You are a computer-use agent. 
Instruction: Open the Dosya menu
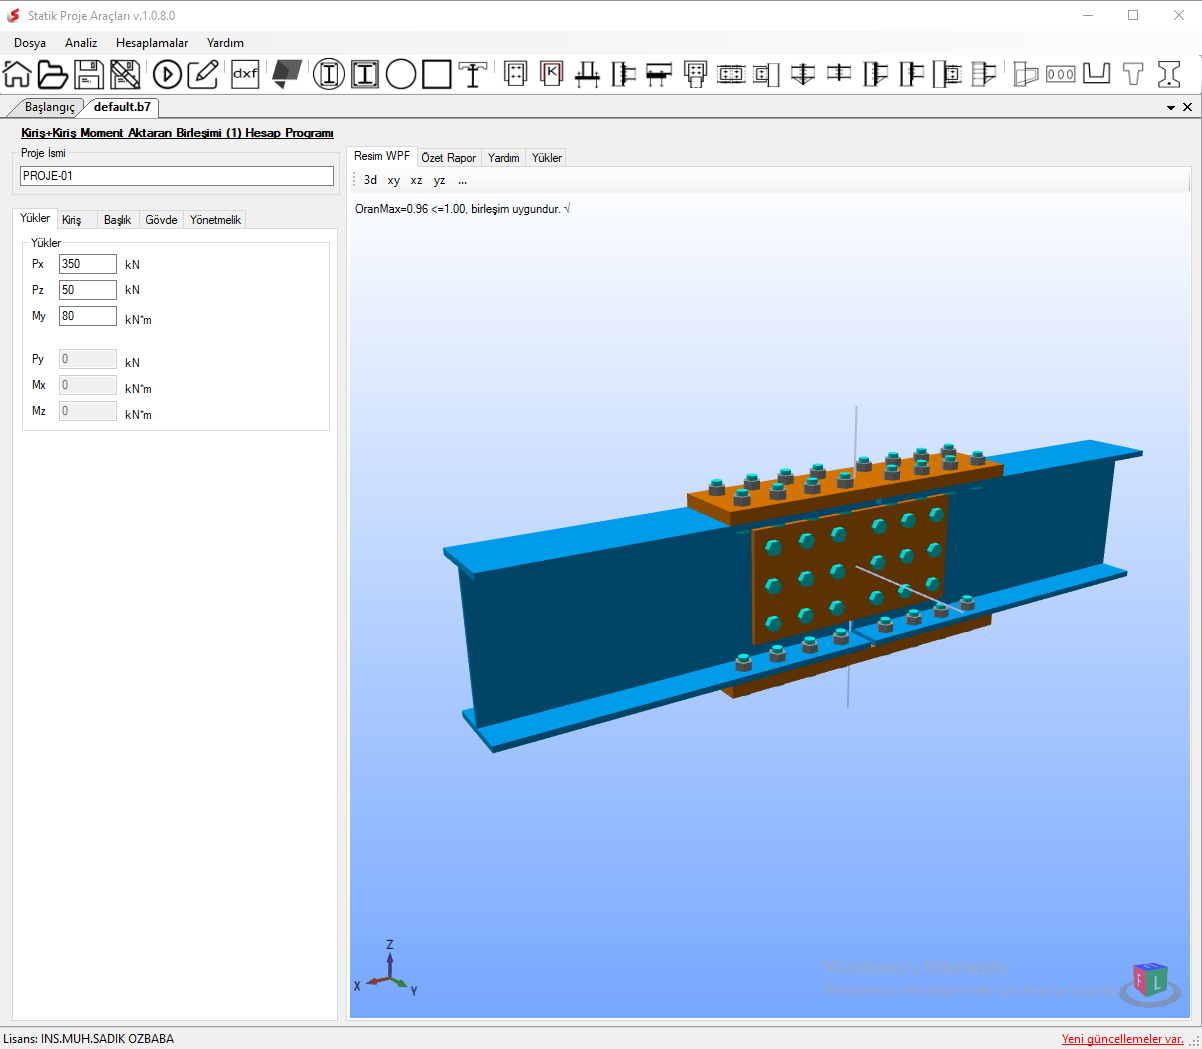[30, 43]
